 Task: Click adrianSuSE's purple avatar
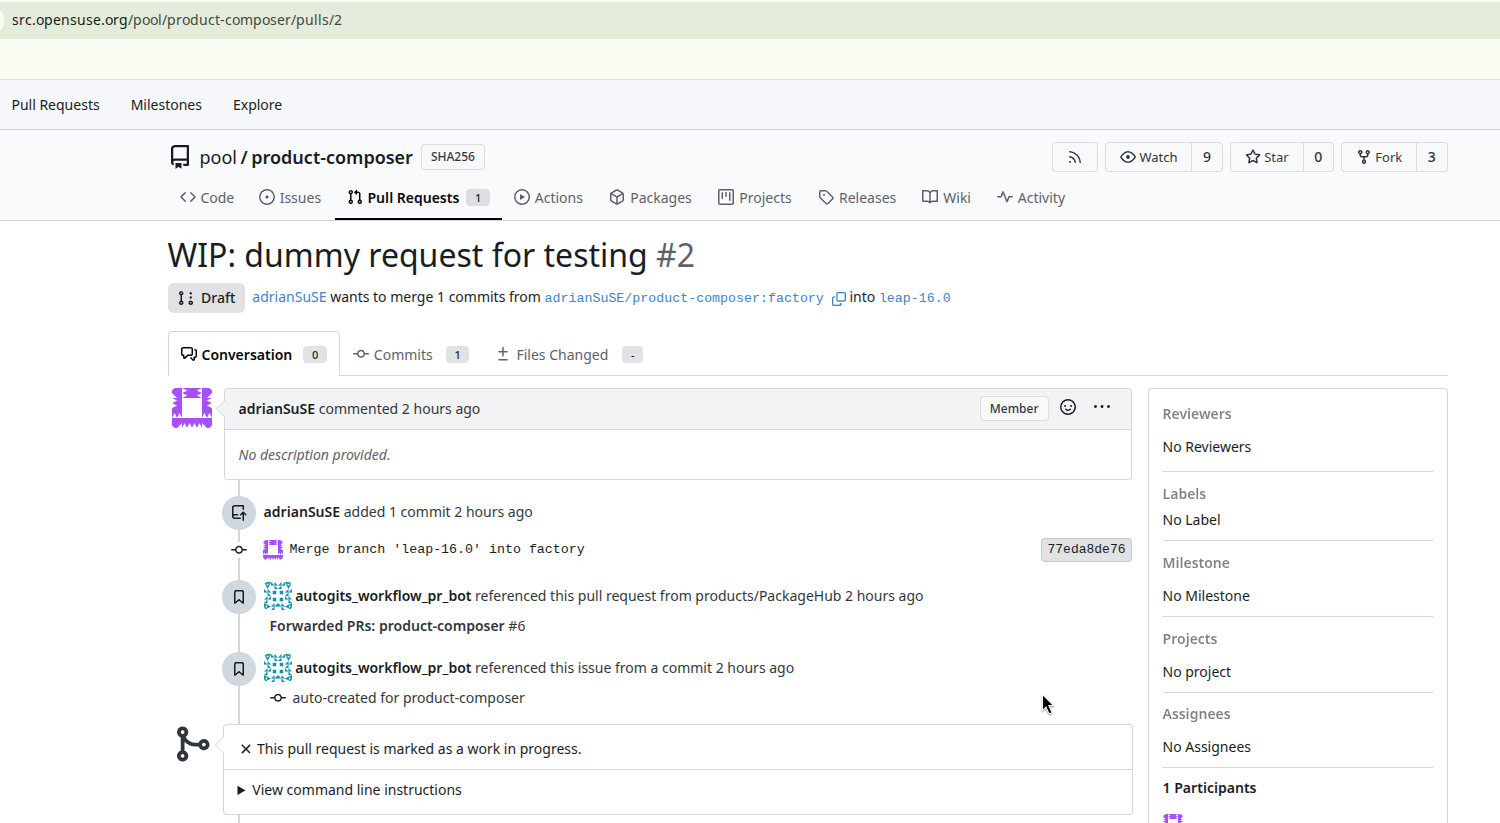point(191,407)
